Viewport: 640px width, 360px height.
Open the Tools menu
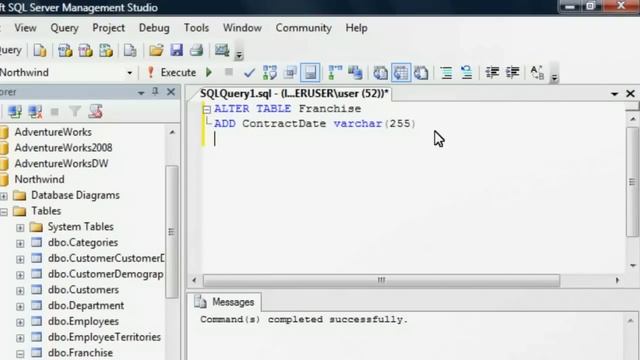(x=196, y=28)
